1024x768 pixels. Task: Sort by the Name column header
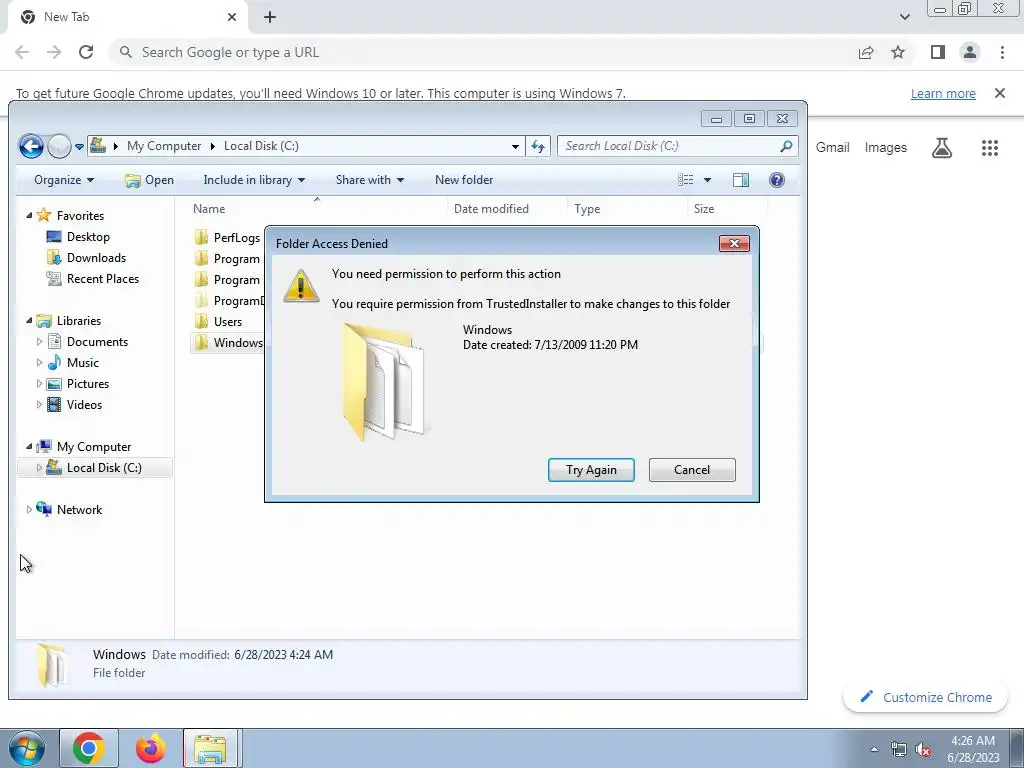[x=209, y=209]
